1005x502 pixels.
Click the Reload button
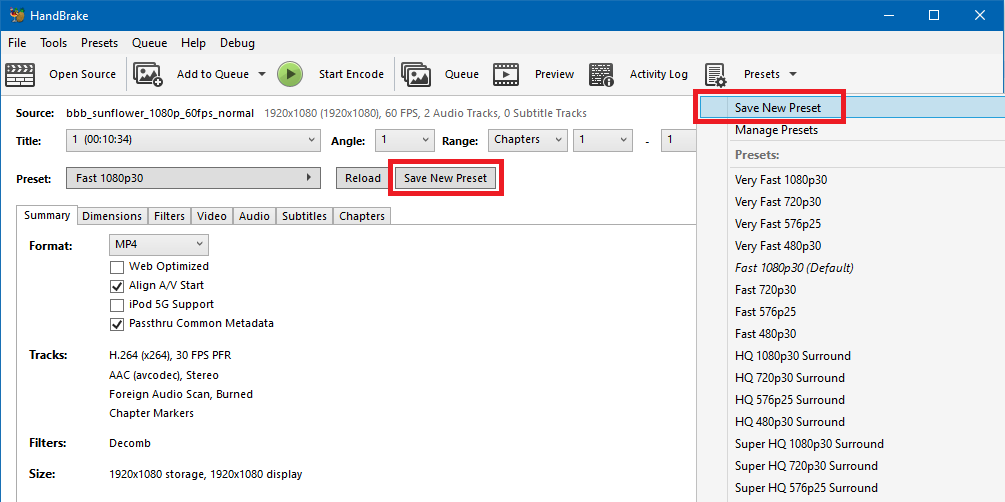click(363, 178)
